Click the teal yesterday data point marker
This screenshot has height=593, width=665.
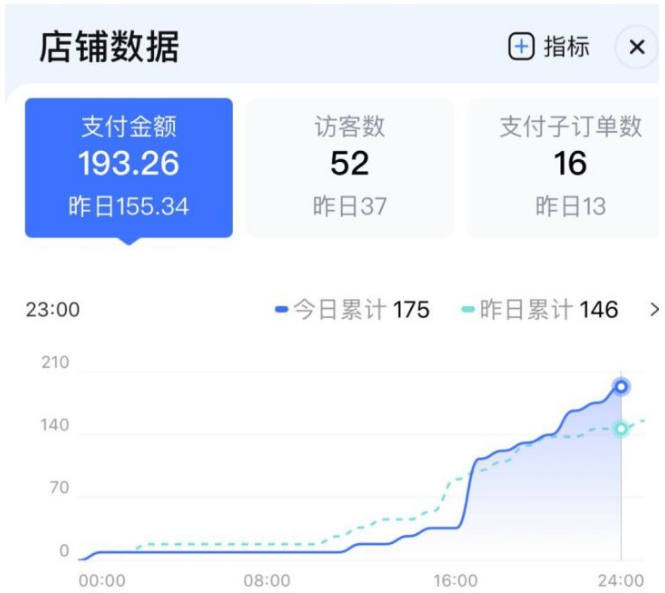(621, 428)
